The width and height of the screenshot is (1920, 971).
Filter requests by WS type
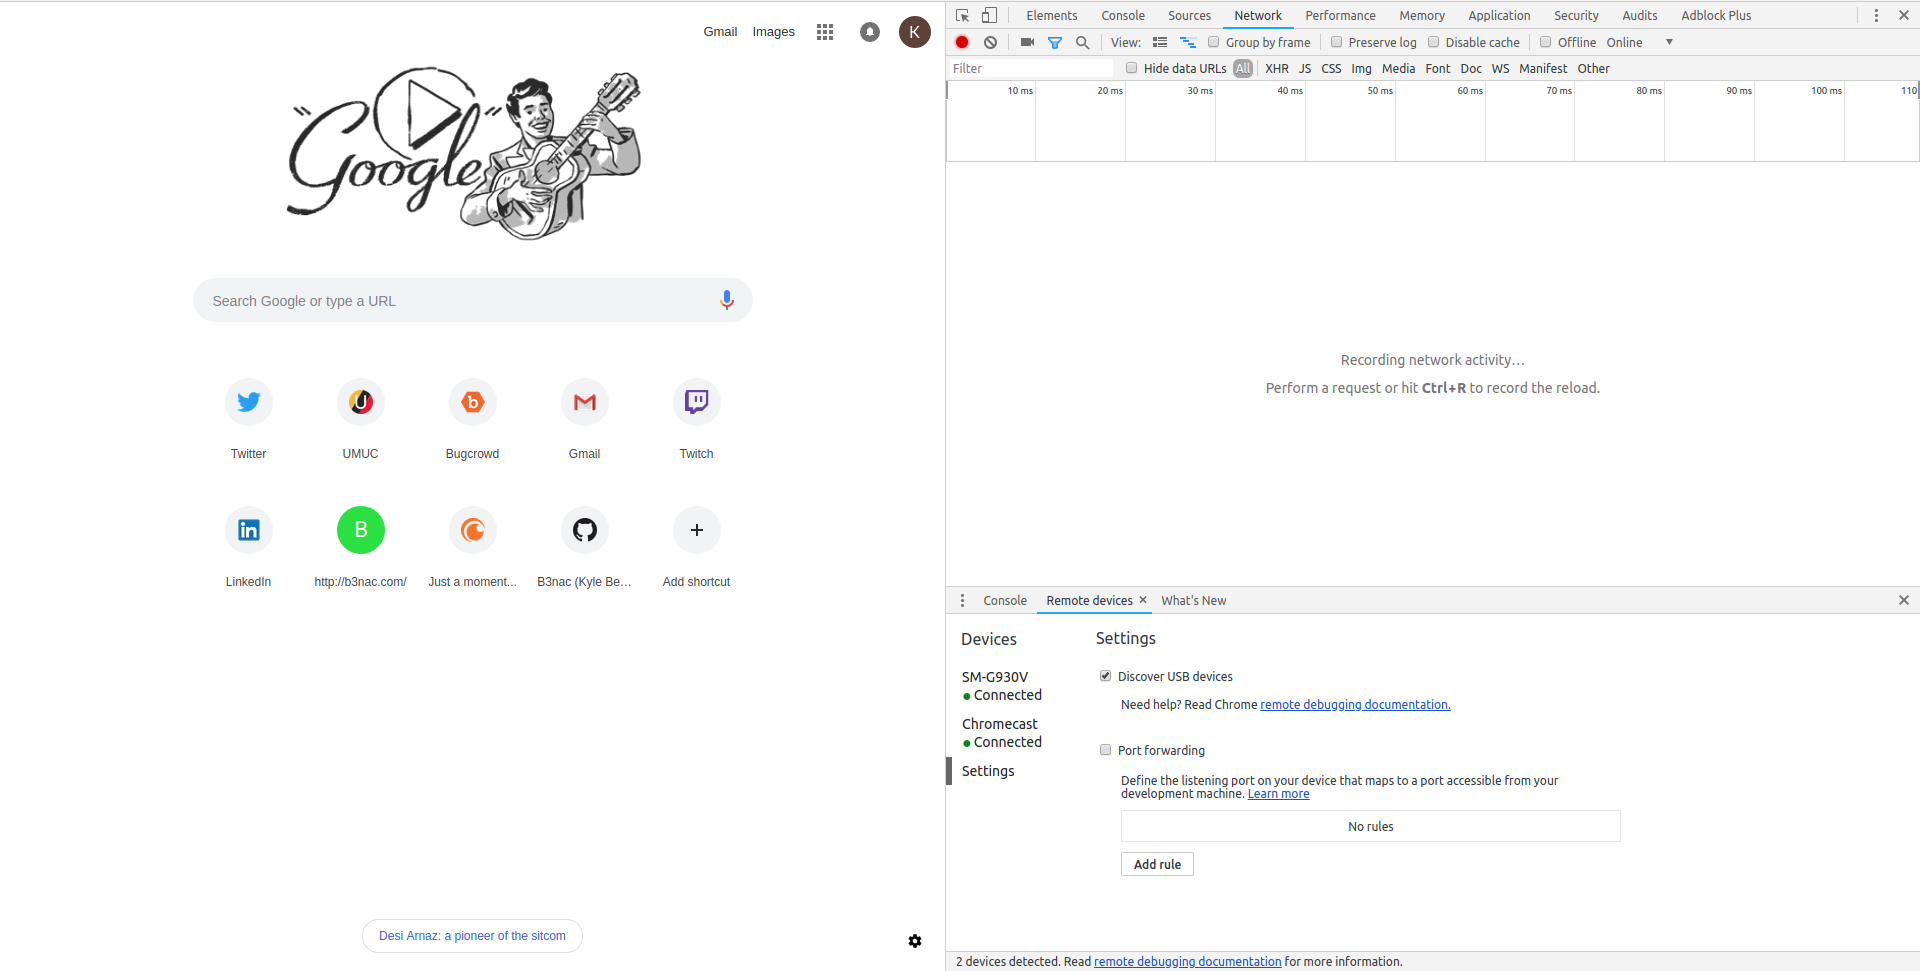1500,68
